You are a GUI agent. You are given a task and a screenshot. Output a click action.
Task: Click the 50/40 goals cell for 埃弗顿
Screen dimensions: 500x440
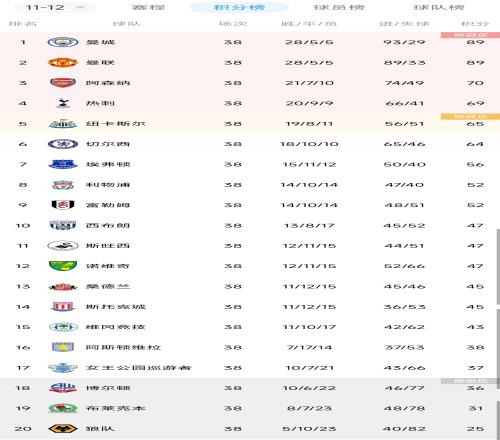click(404, 164)
